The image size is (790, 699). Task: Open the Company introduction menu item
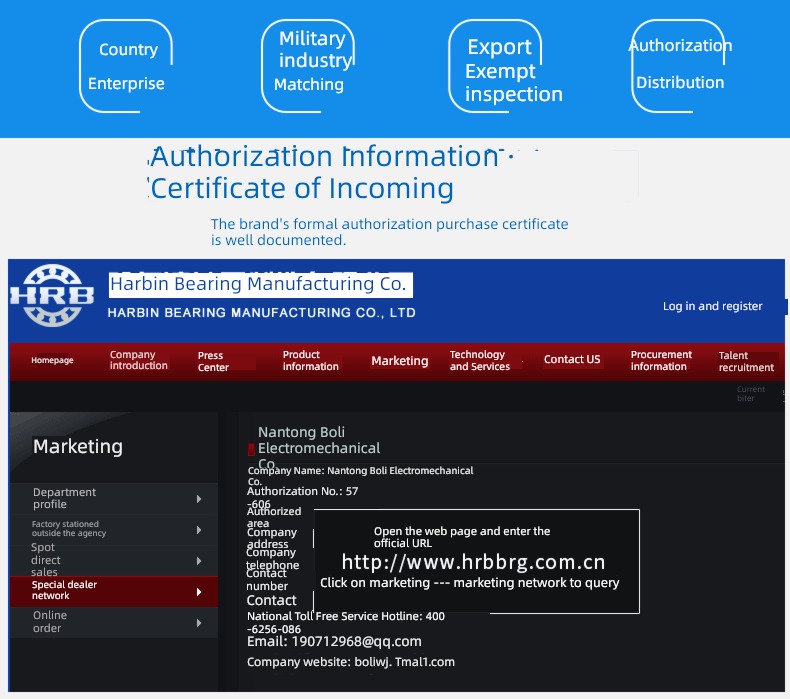click(x=139, y=360)
